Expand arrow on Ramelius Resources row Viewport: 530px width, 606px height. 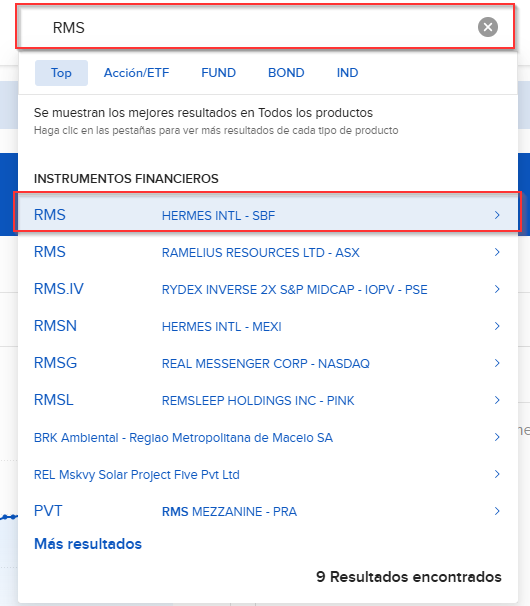point(497,252)
